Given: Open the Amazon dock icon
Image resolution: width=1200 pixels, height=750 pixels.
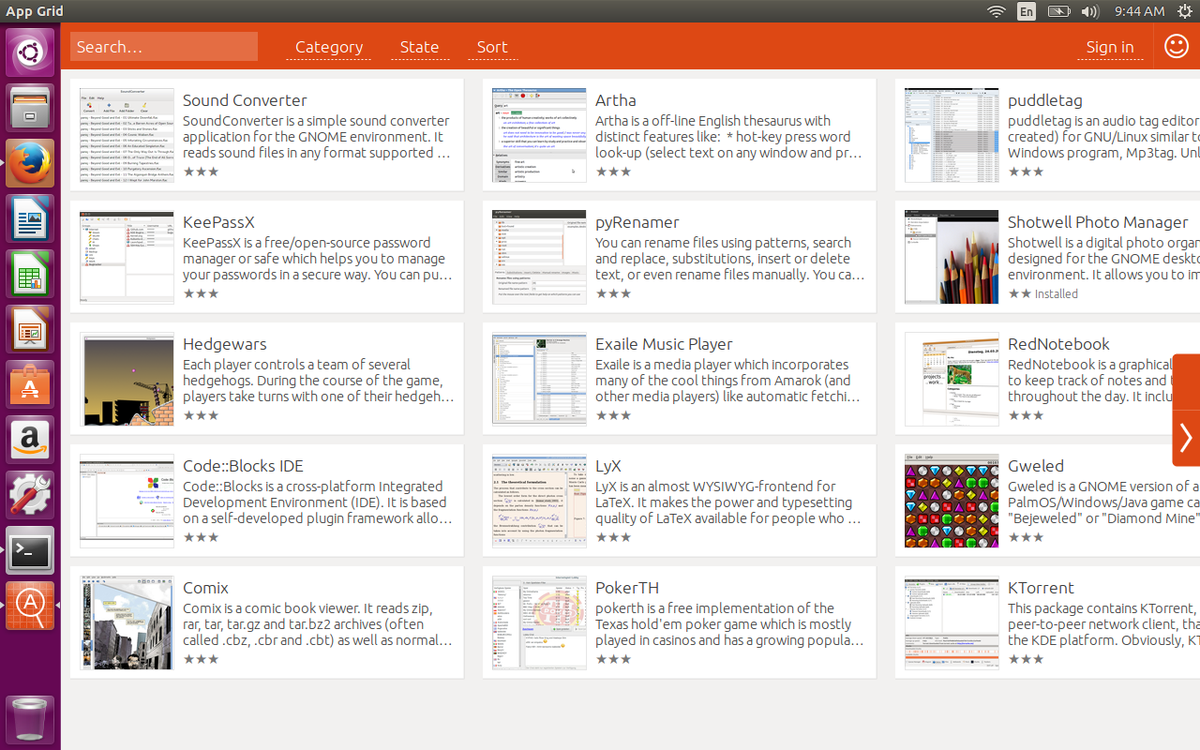Looking at the screenshot, I should coord(30,438).
